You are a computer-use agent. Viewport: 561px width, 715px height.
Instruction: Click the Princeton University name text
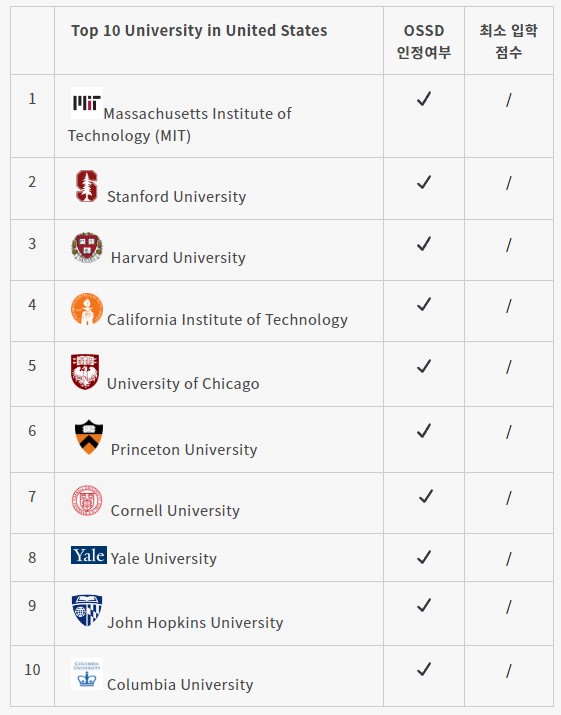(184, 450)
